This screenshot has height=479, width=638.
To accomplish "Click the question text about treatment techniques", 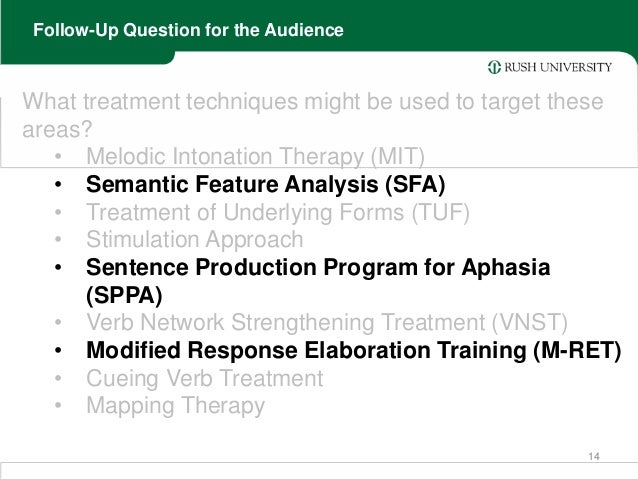I will [x=312, y=115].
